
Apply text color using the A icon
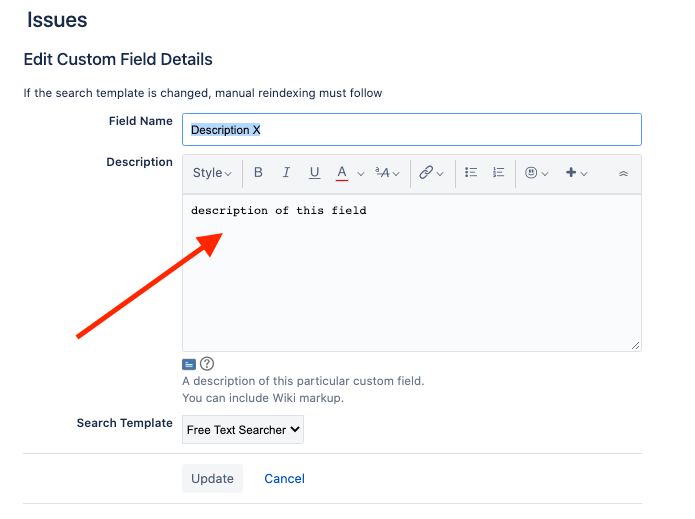tap(342, 172)
